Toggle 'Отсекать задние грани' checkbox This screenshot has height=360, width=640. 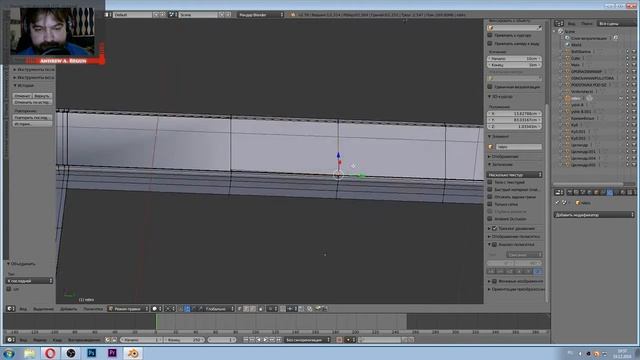[490, 197]
